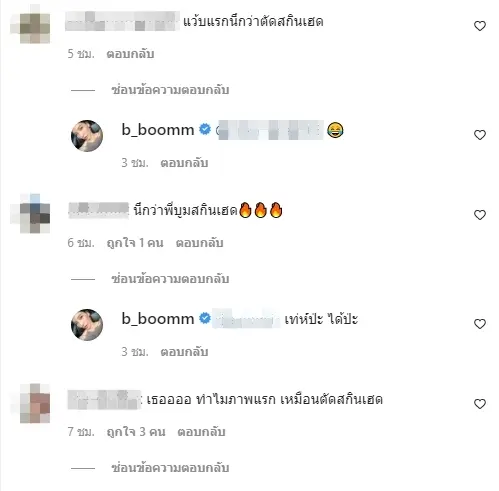Like b_boomm's reply with laughing emoji

coord(480,135)
